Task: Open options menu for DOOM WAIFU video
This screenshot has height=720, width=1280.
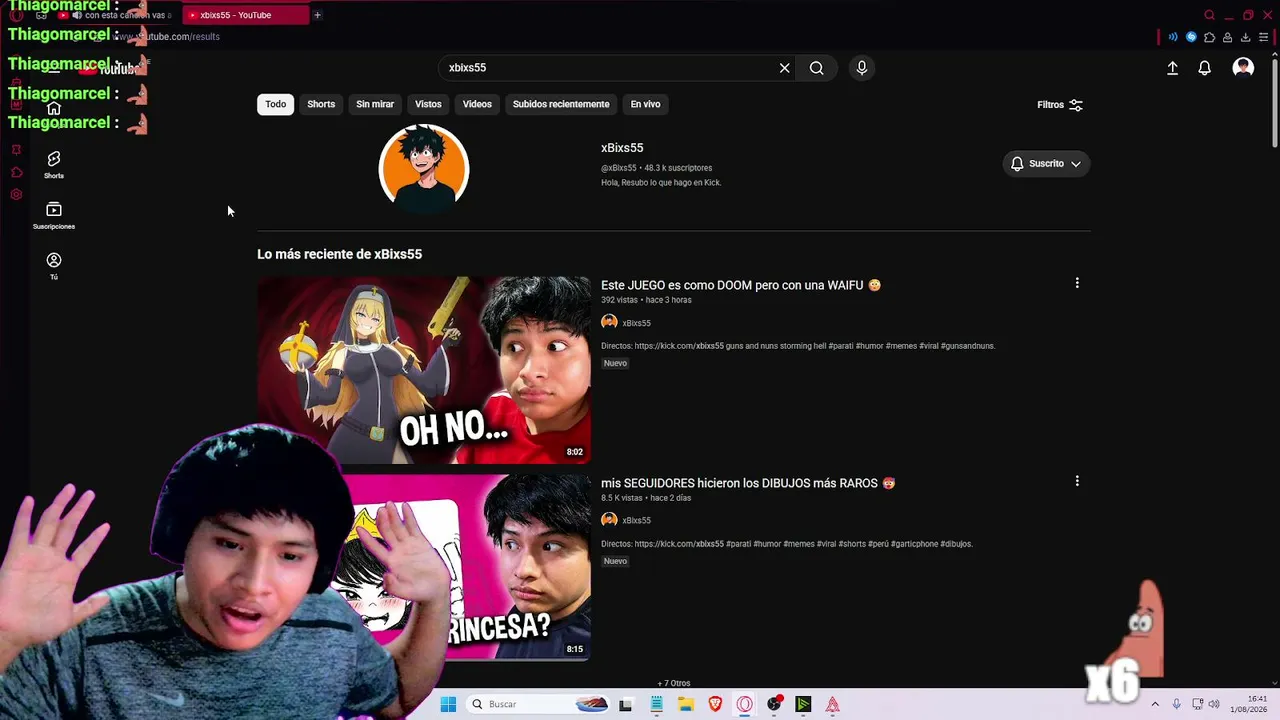Action: tap(1077, 283)
